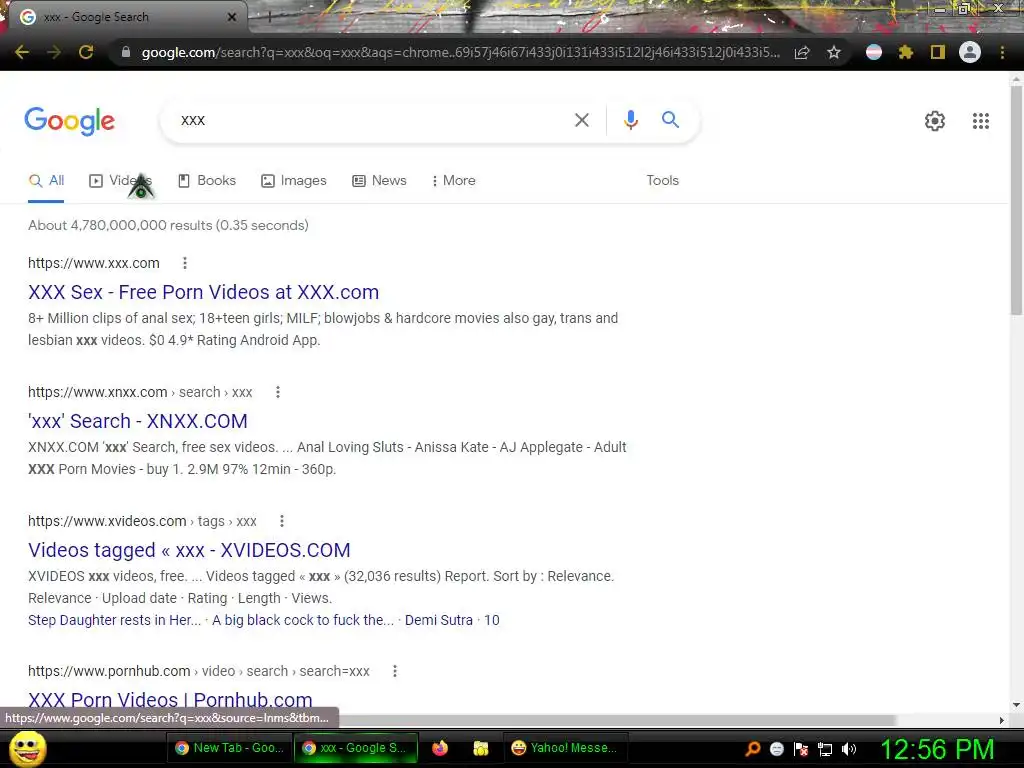Open the Extensions puzzle piece menu
1024x768 pixels.
point(906,52)
